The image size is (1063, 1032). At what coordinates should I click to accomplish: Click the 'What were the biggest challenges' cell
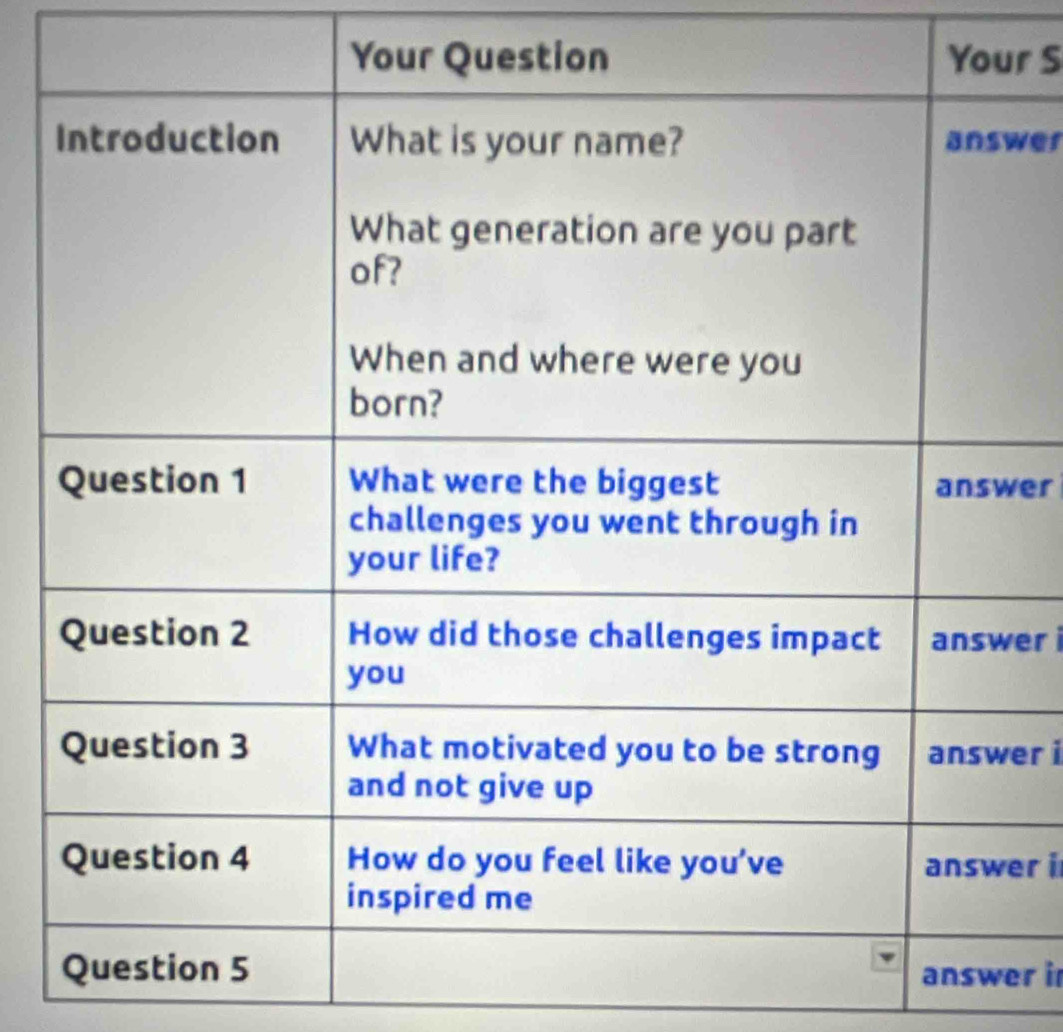point(600,521)
